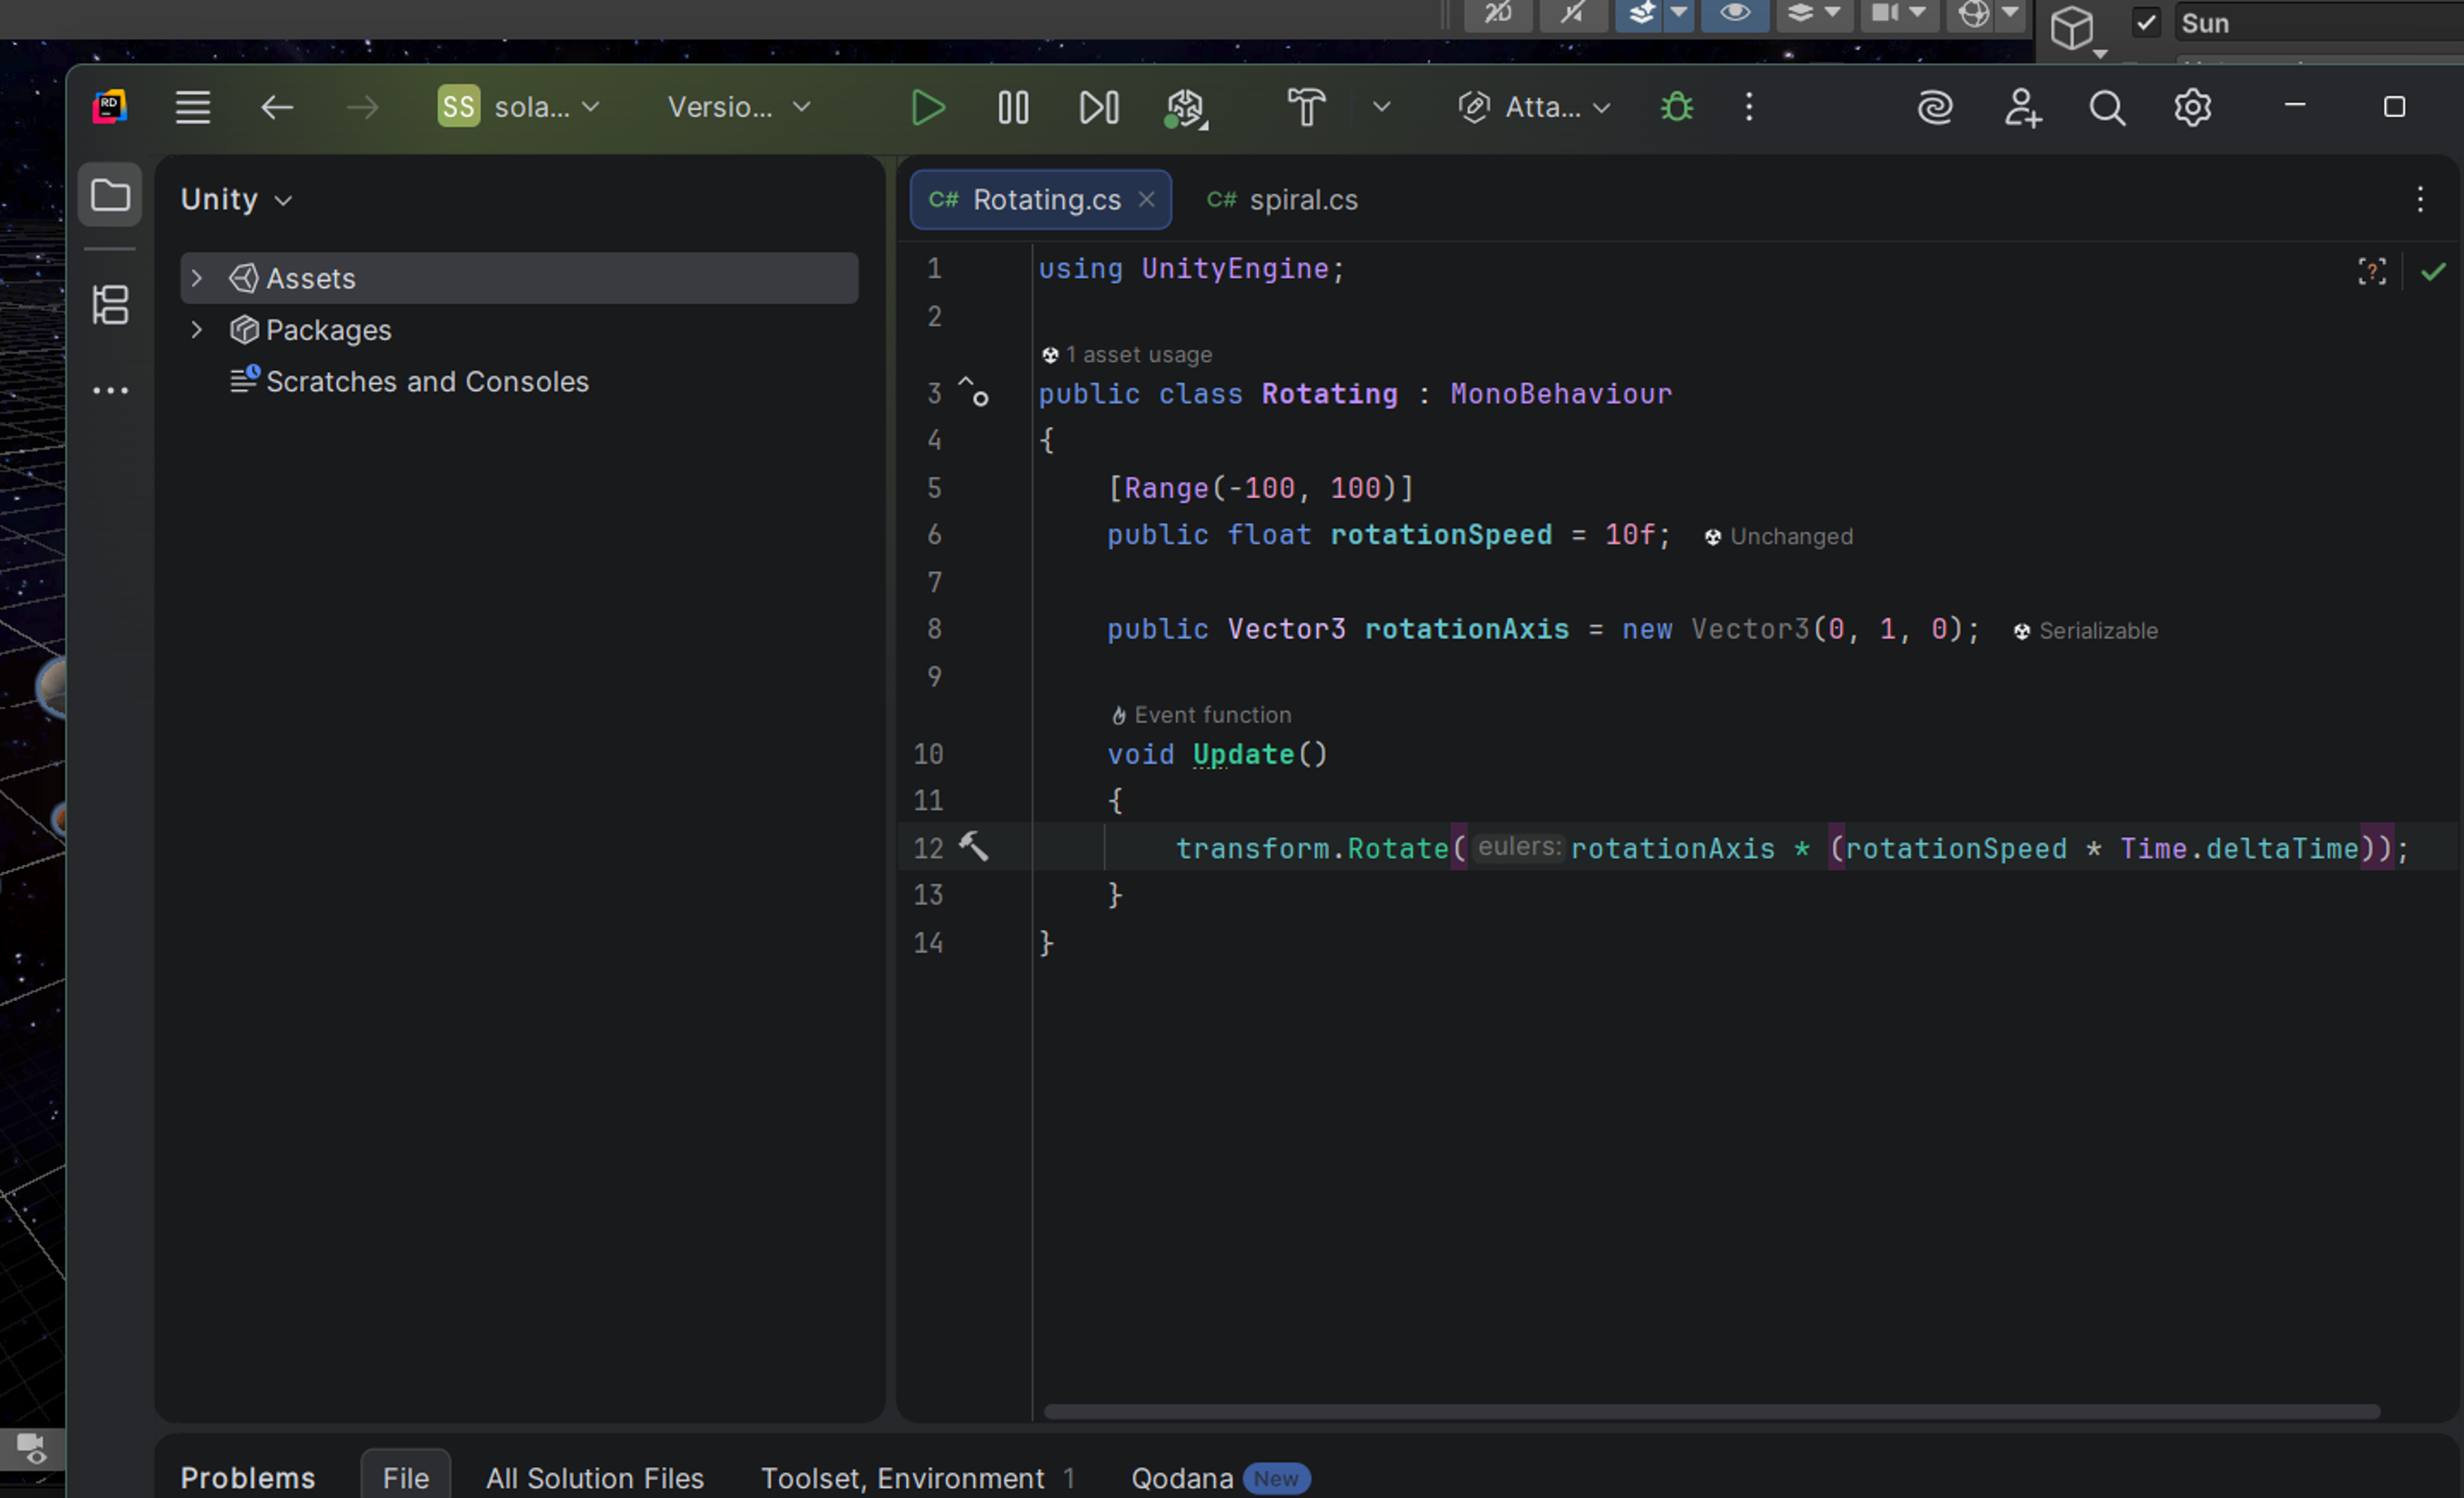Click the Unity Play button
This screenshot has width=2464, height=1498.
[x=927, y=108]
